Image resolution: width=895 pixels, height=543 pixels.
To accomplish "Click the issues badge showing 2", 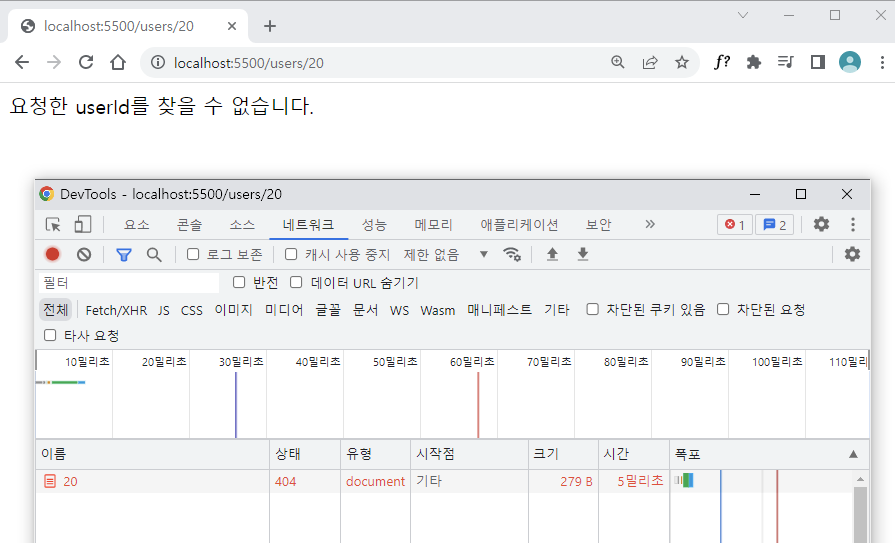I will click(x=775, y=225).
